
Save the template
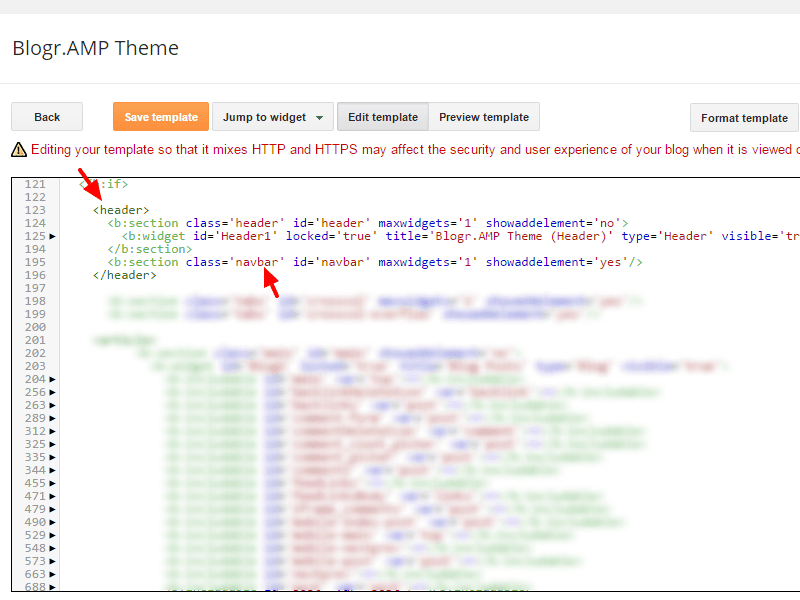coord(161,117)
